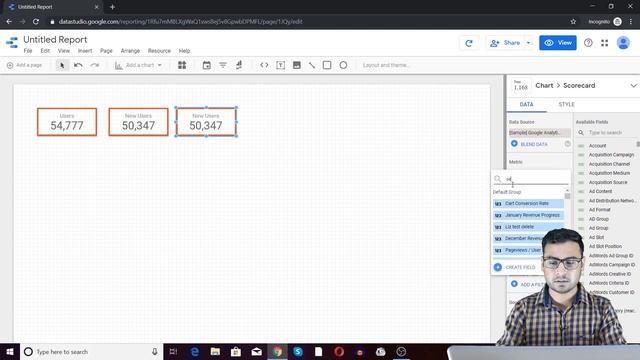Click the BLEND DATA link
Image resolution: width=640 pixels, height=360 pixels.
534,144
